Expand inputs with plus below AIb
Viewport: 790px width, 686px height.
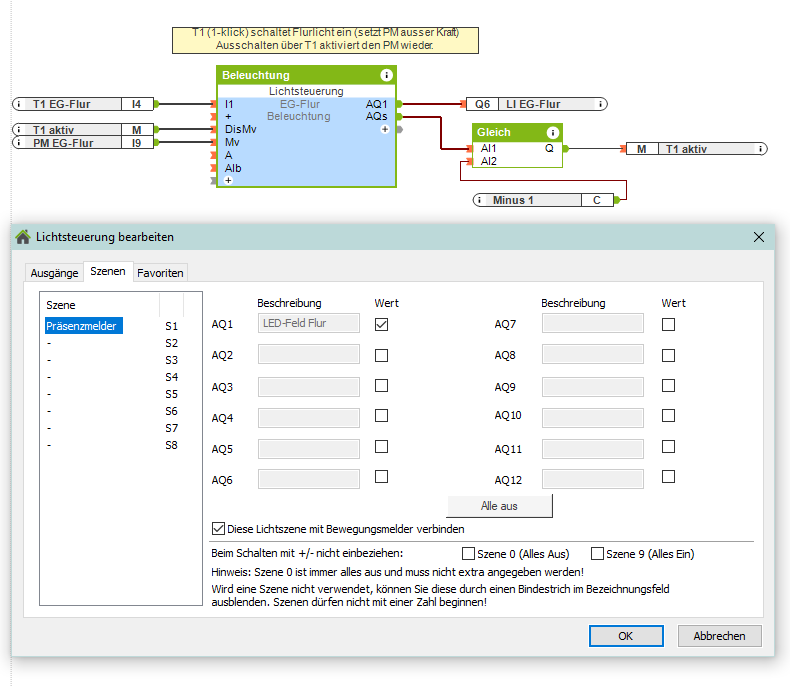tap(228, 181)
